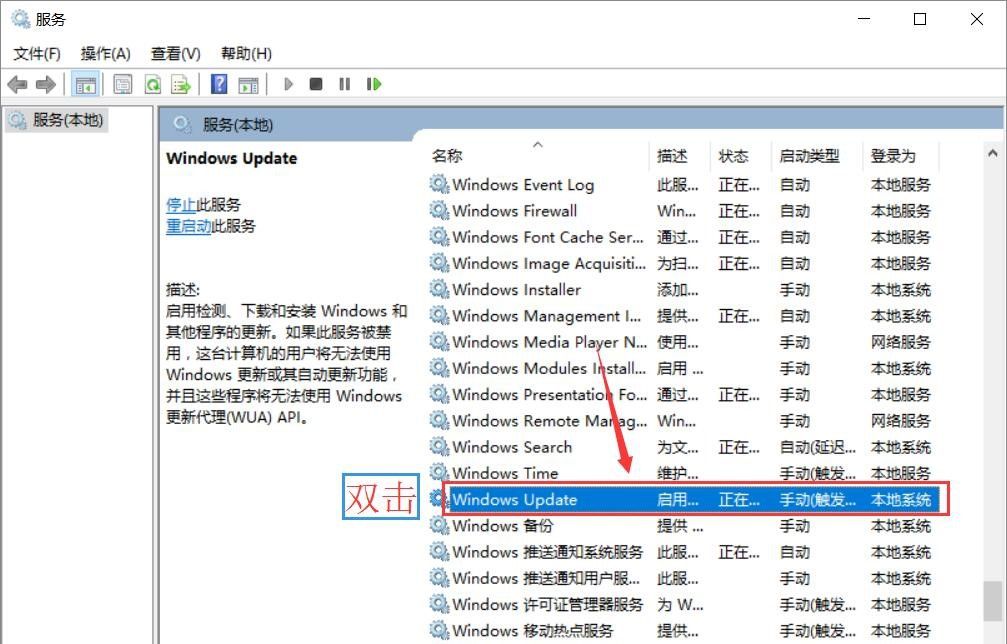Select the gear icon of Windows Installer
This screenshot has width=1007, height=644.
(439, 290)
